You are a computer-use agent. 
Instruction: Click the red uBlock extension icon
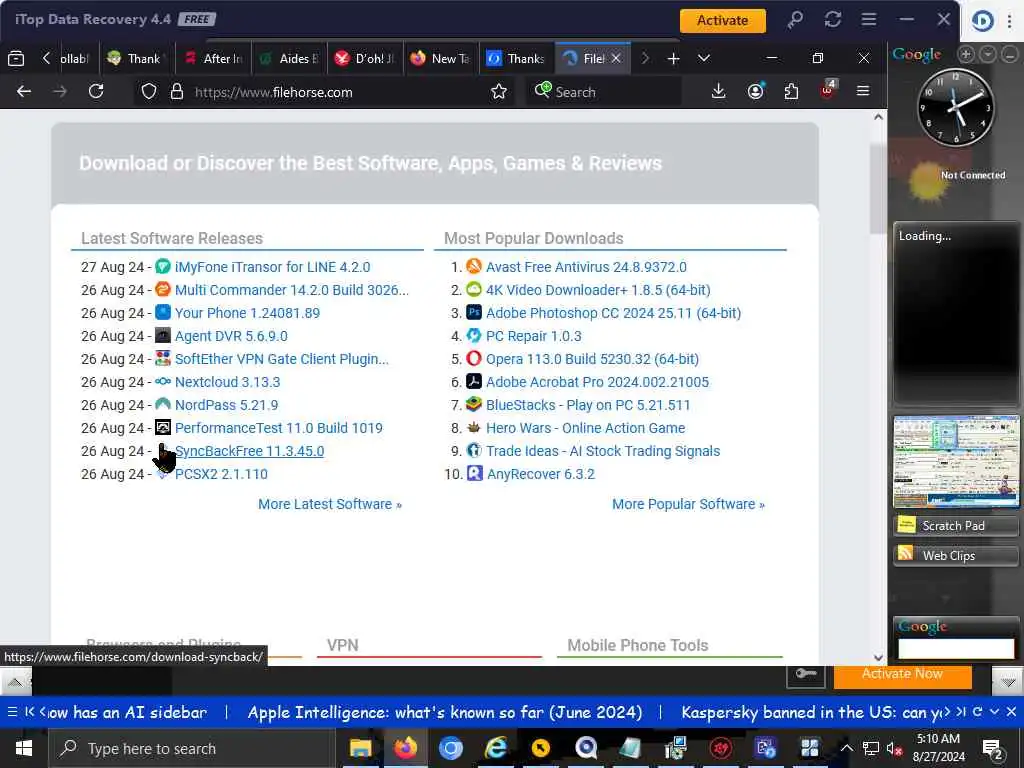tap(827, 91)
